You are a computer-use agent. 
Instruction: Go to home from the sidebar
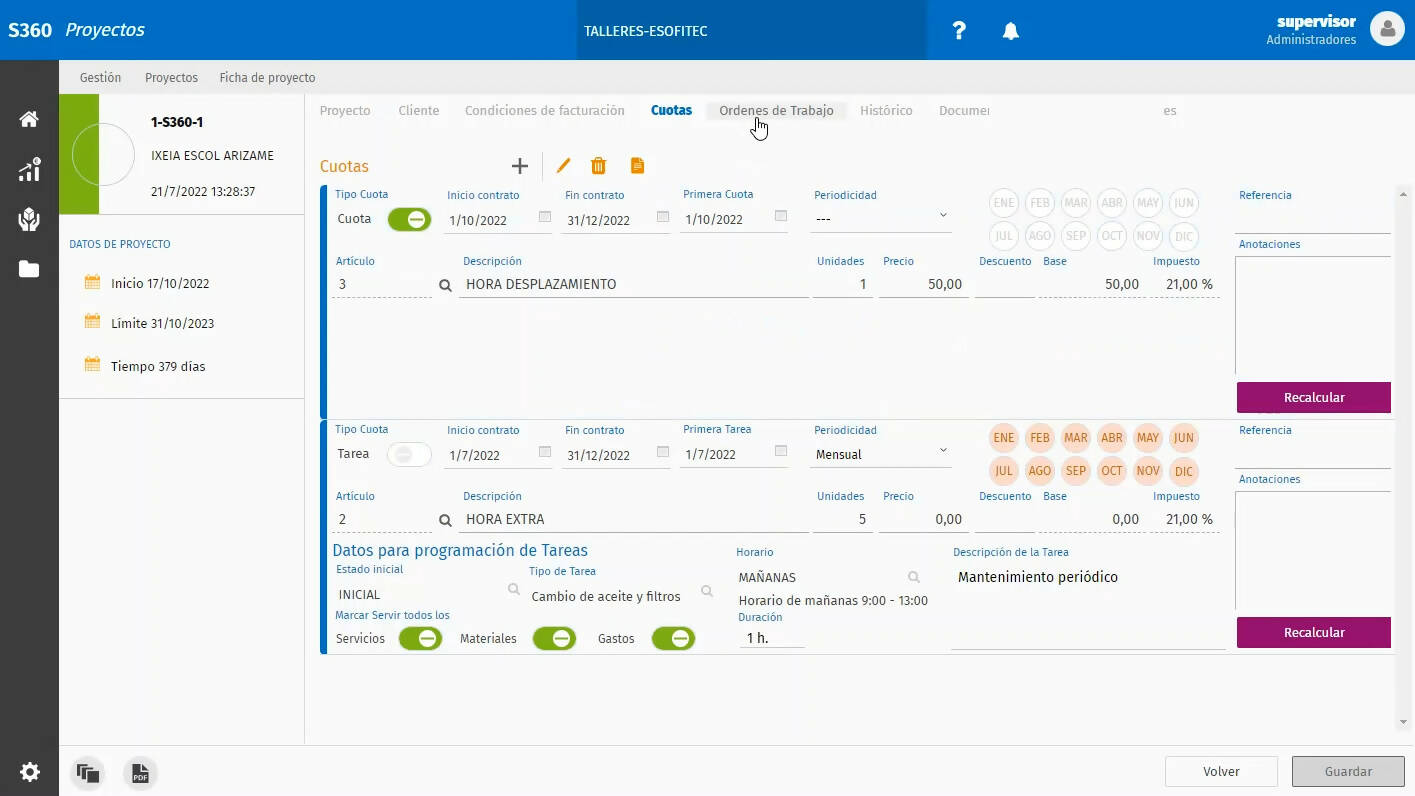pos(29,120)
